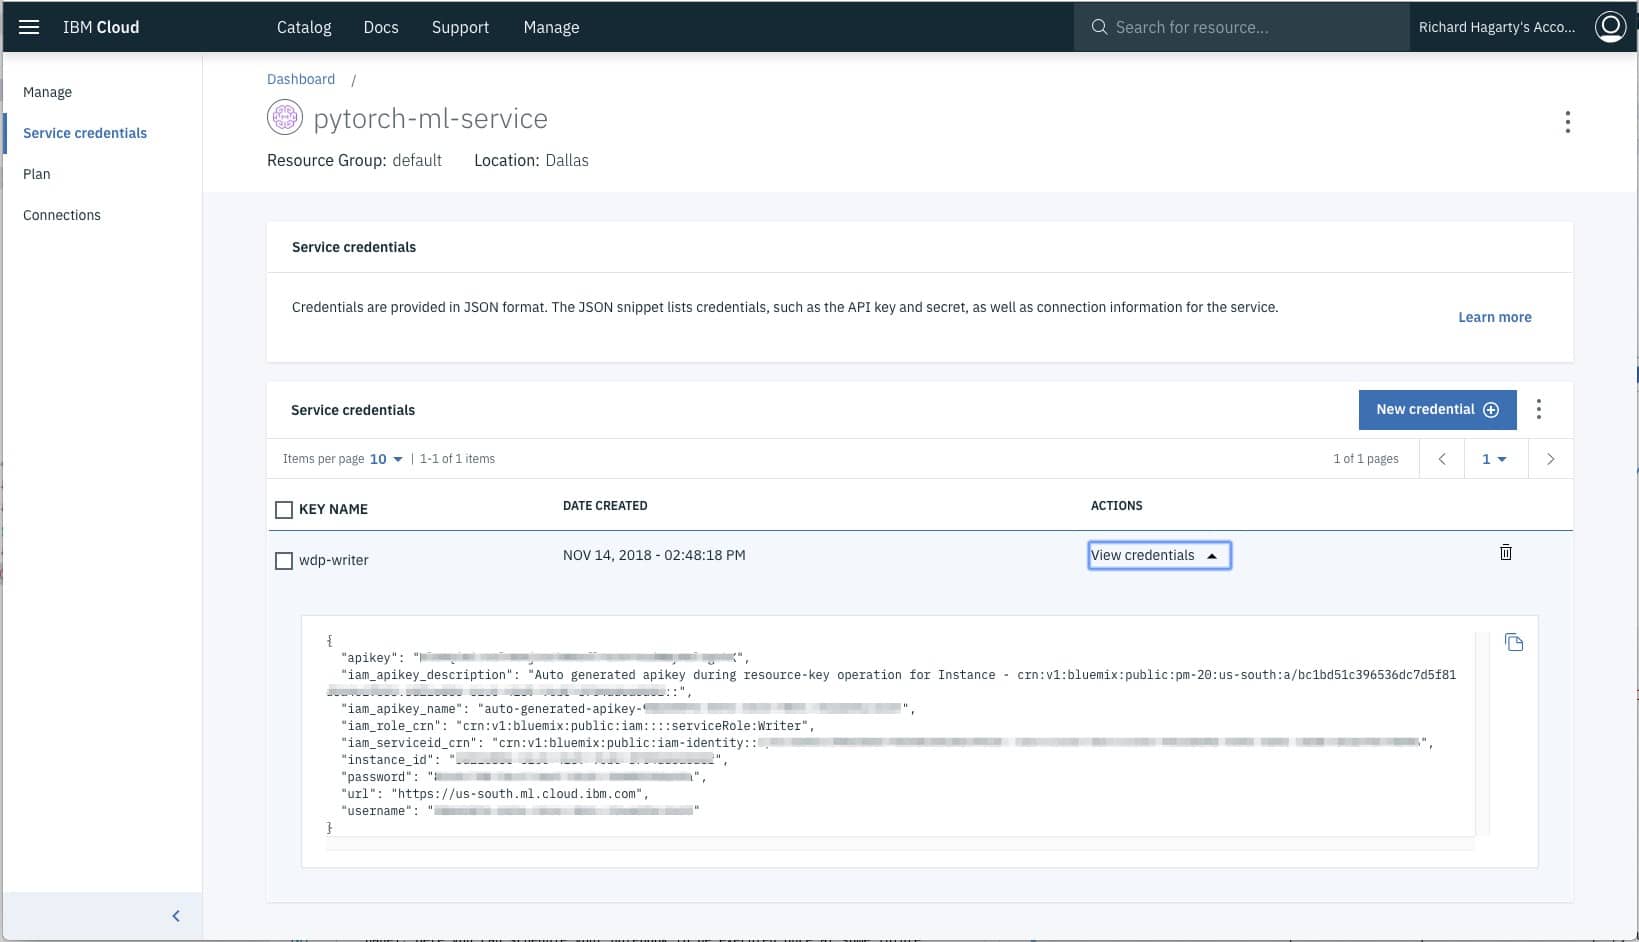The width and height of the screenshot is (1639, 942).
Task: Copy credentials JSON to clipboard
Action: point(1513,642)
